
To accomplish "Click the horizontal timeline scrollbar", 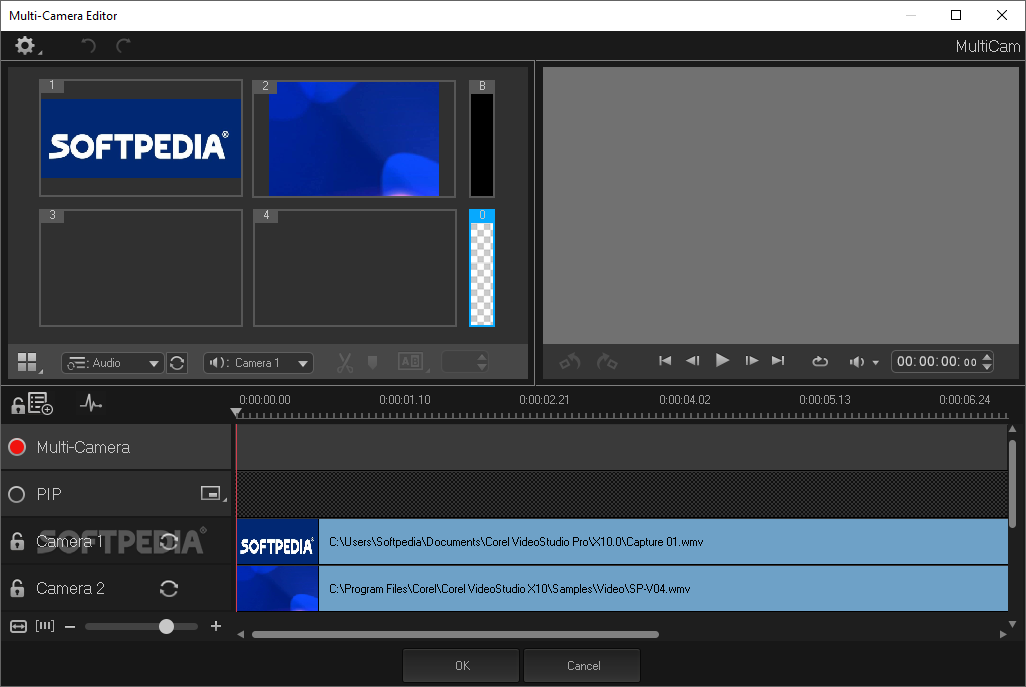I will pyautogui.click(x=455, y=634).
